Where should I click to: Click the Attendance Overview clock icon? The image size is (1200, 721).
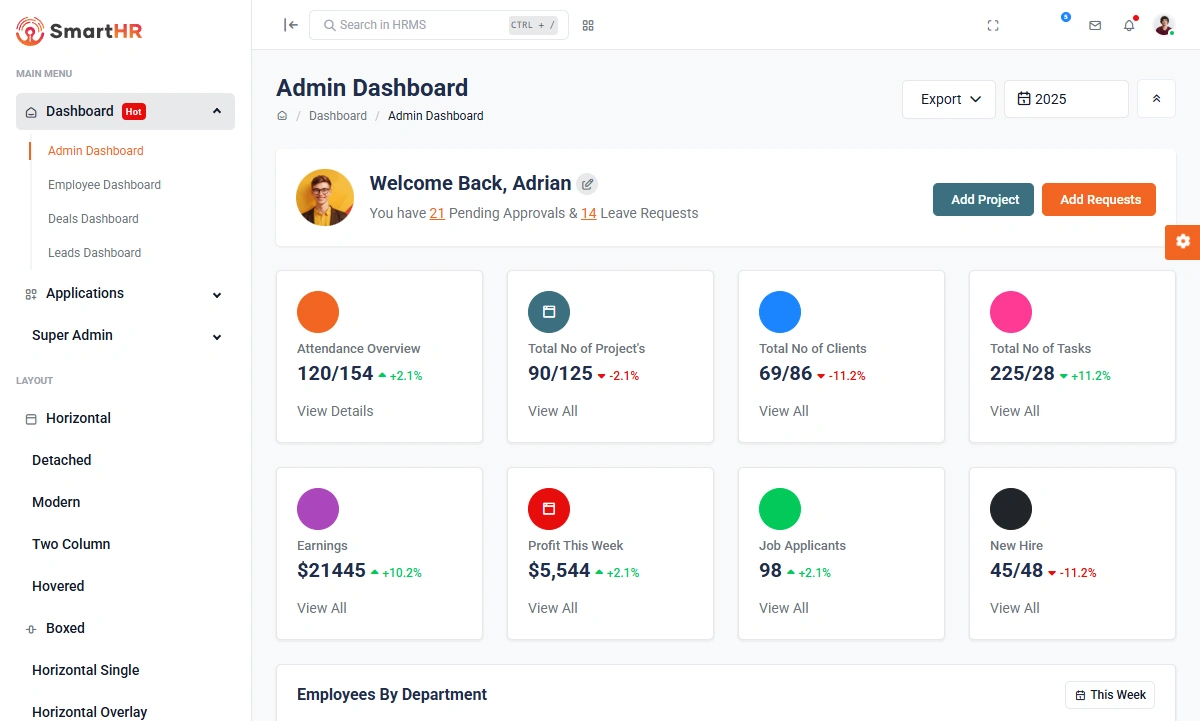click(x=318, y=311)
